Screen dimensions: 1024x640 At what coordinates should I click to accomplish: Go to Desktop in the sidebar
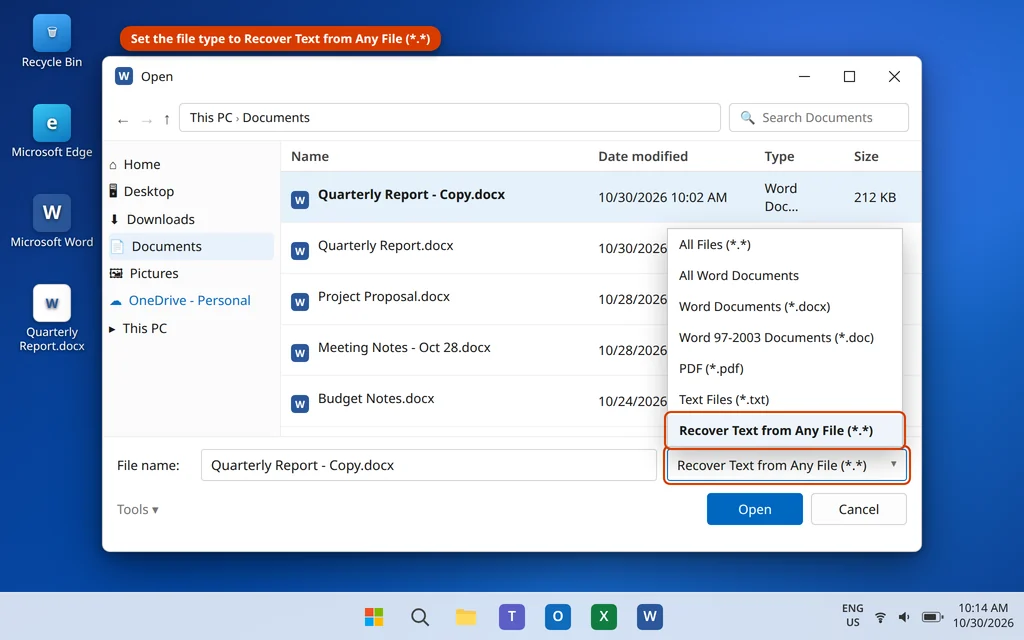tap(191, 191)
